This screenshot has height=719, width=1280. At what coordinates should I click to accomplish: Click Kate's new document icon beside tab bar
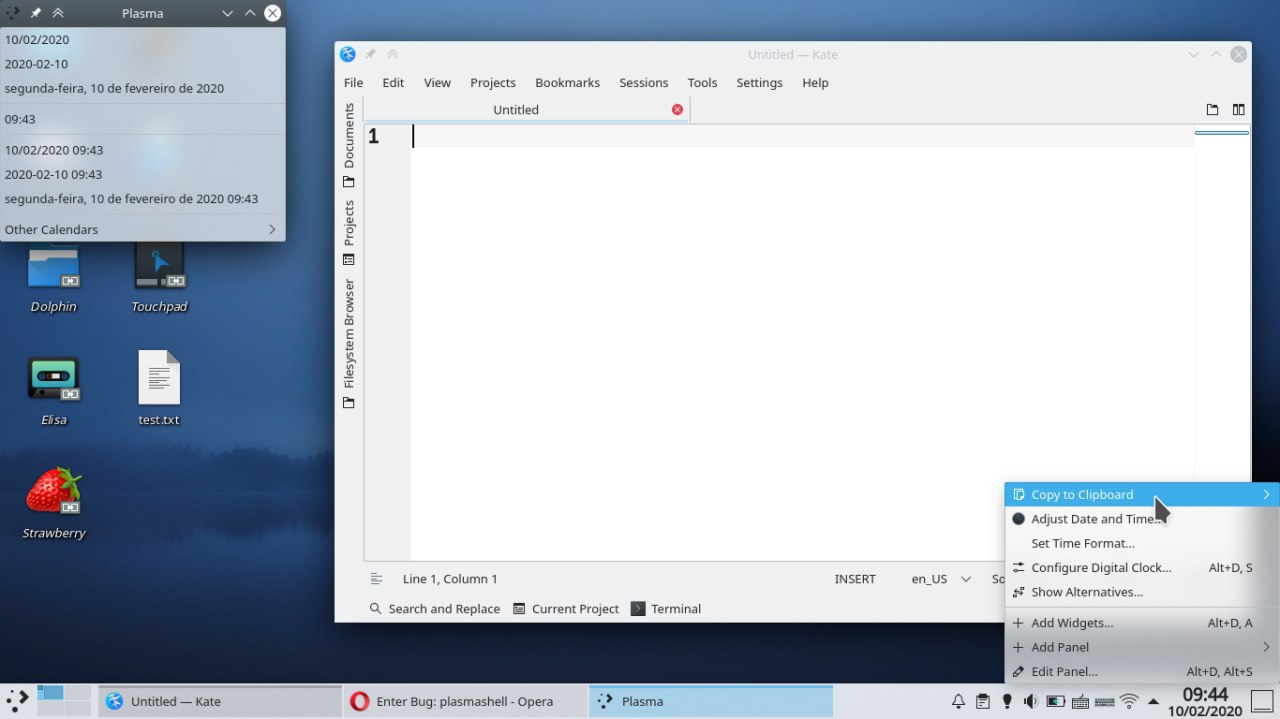1212,110
